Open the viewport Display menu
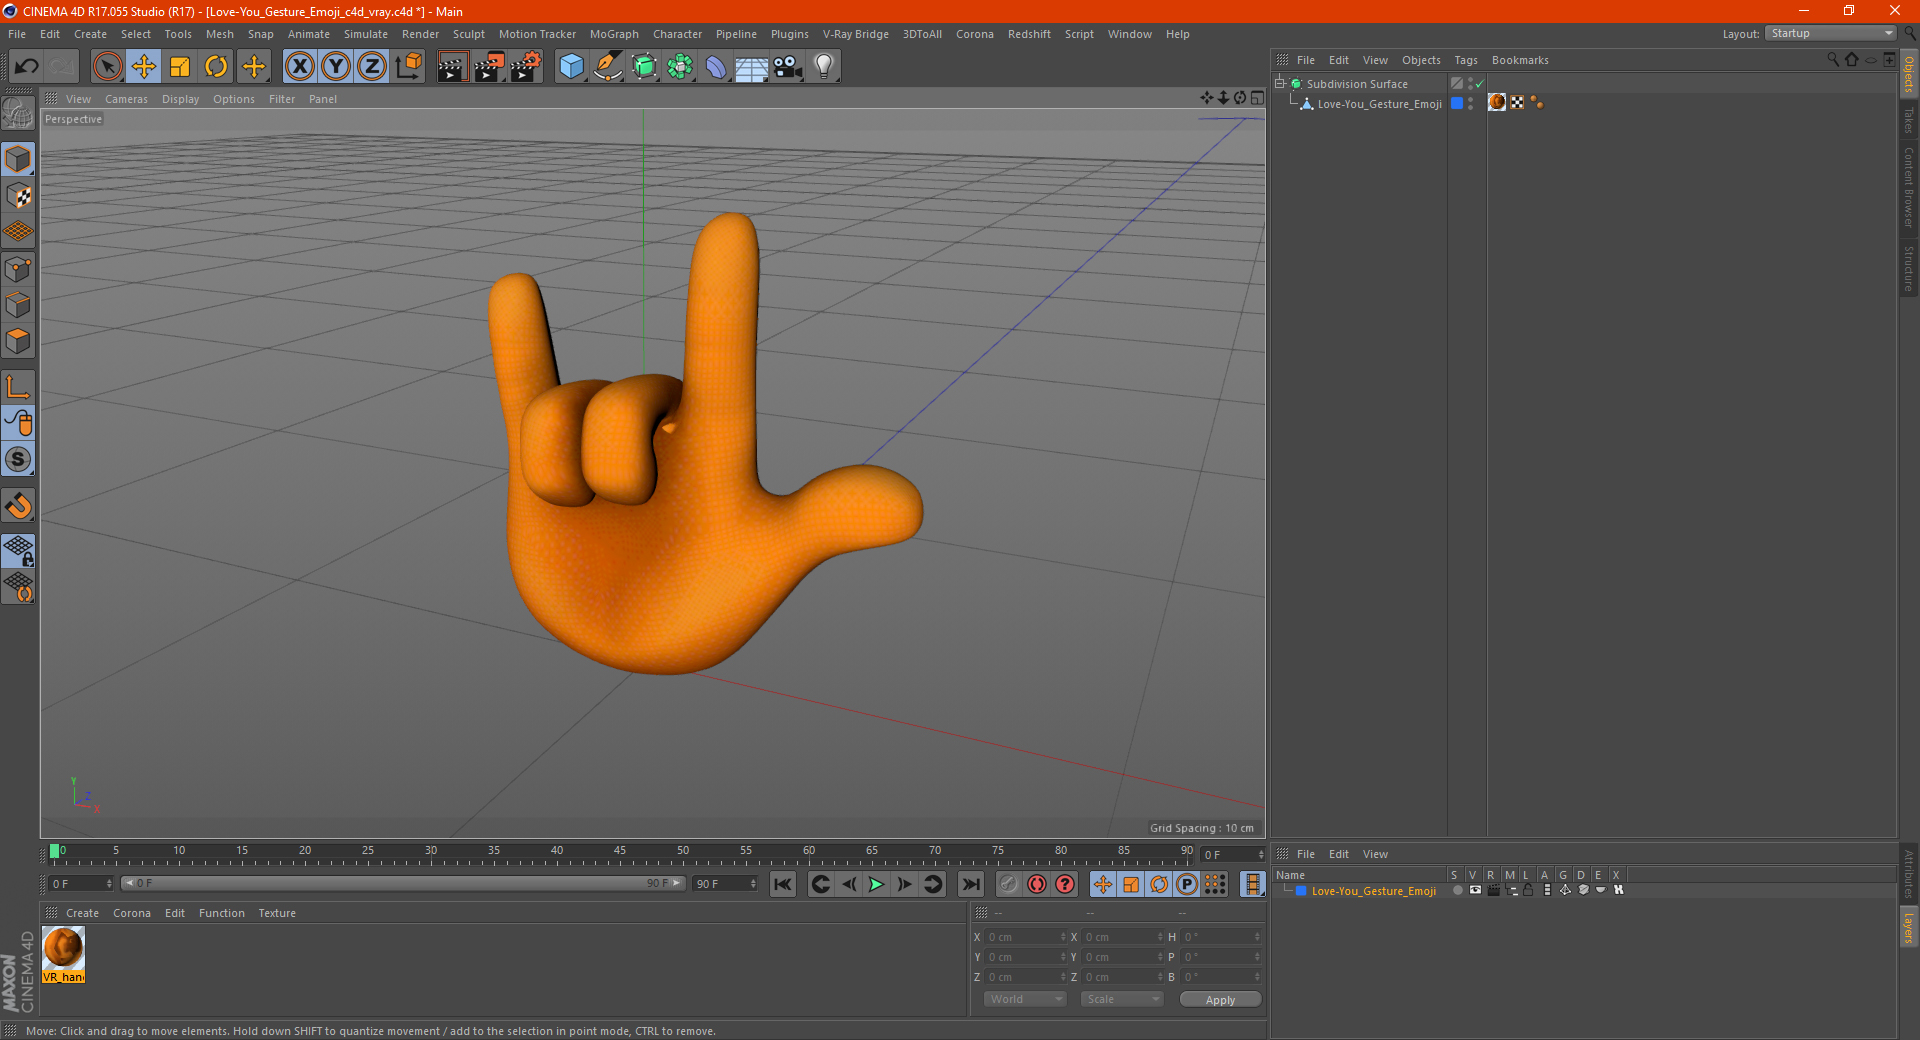 tap(180, 99)
